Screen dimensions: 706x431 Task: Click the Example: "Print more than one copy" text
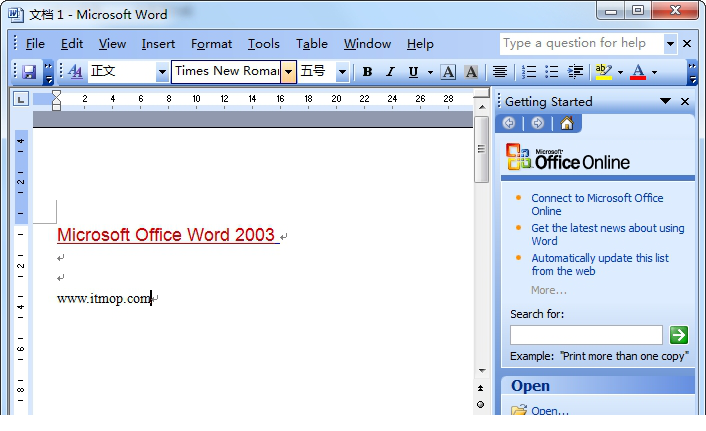tap(599, 356)
